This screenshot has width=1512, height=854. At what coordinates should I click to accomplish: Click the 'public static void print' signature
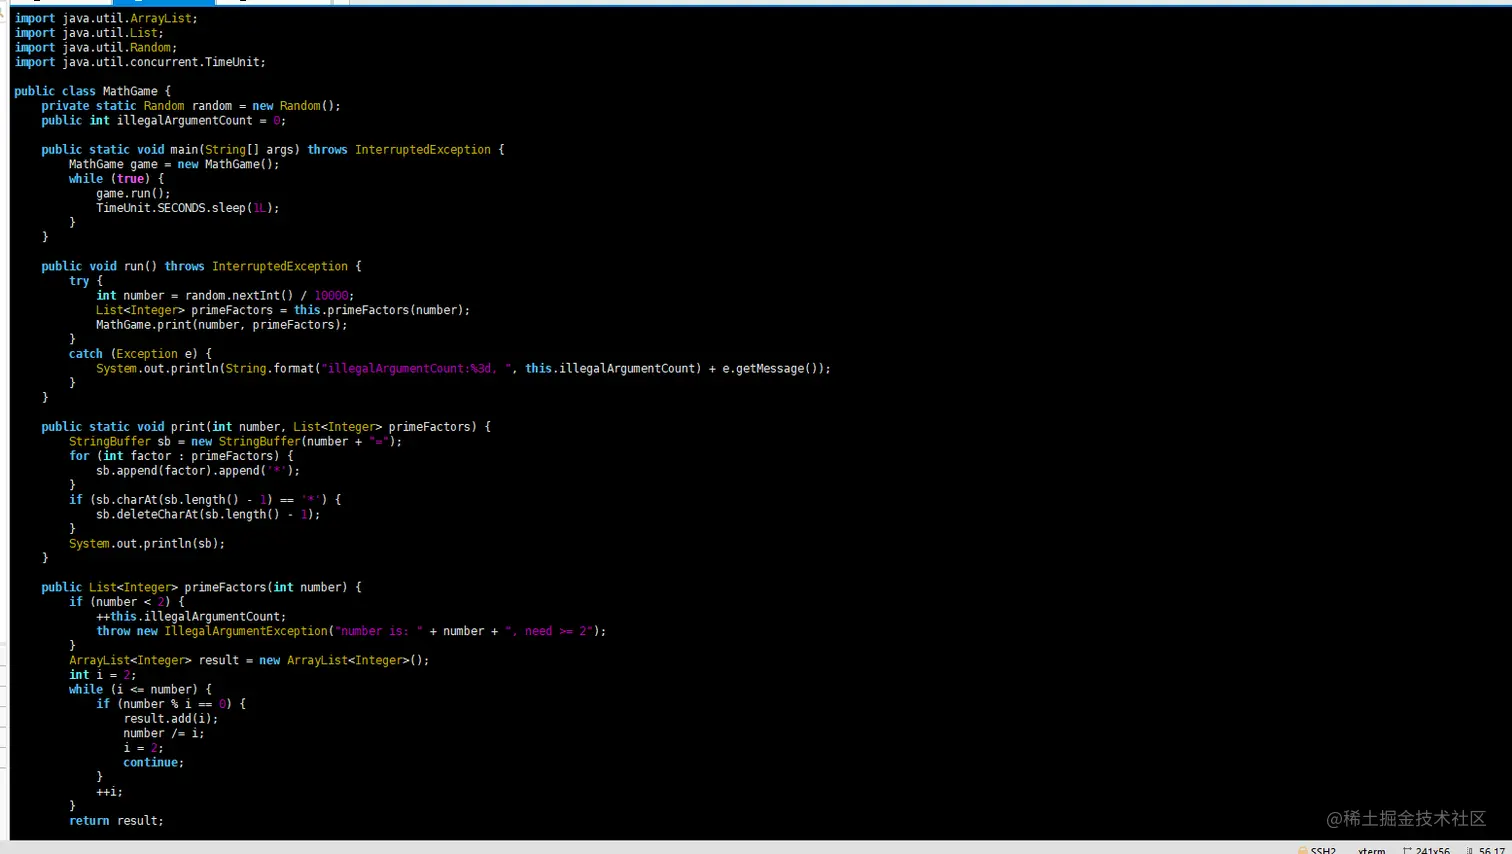coord(266,427)
